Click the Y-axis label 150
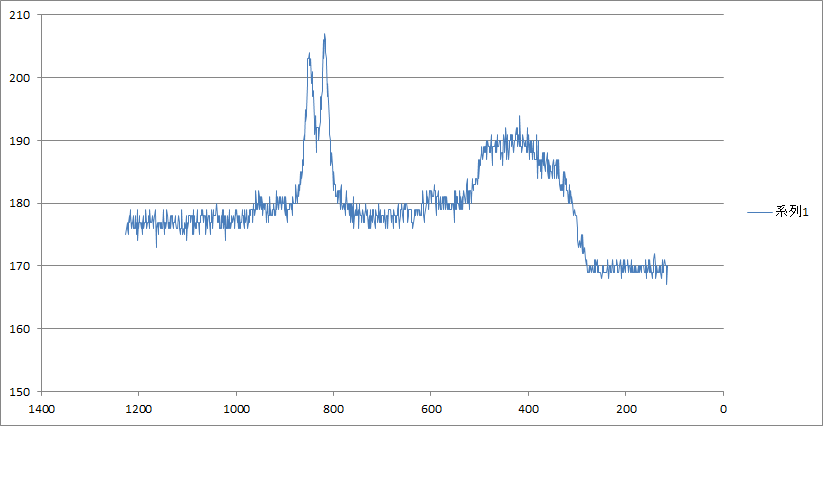The image size is (823, 480). (x=19, y=392)
